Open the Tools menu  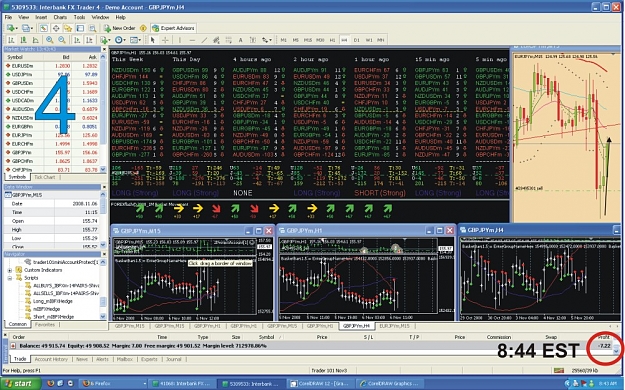point(79,18)
